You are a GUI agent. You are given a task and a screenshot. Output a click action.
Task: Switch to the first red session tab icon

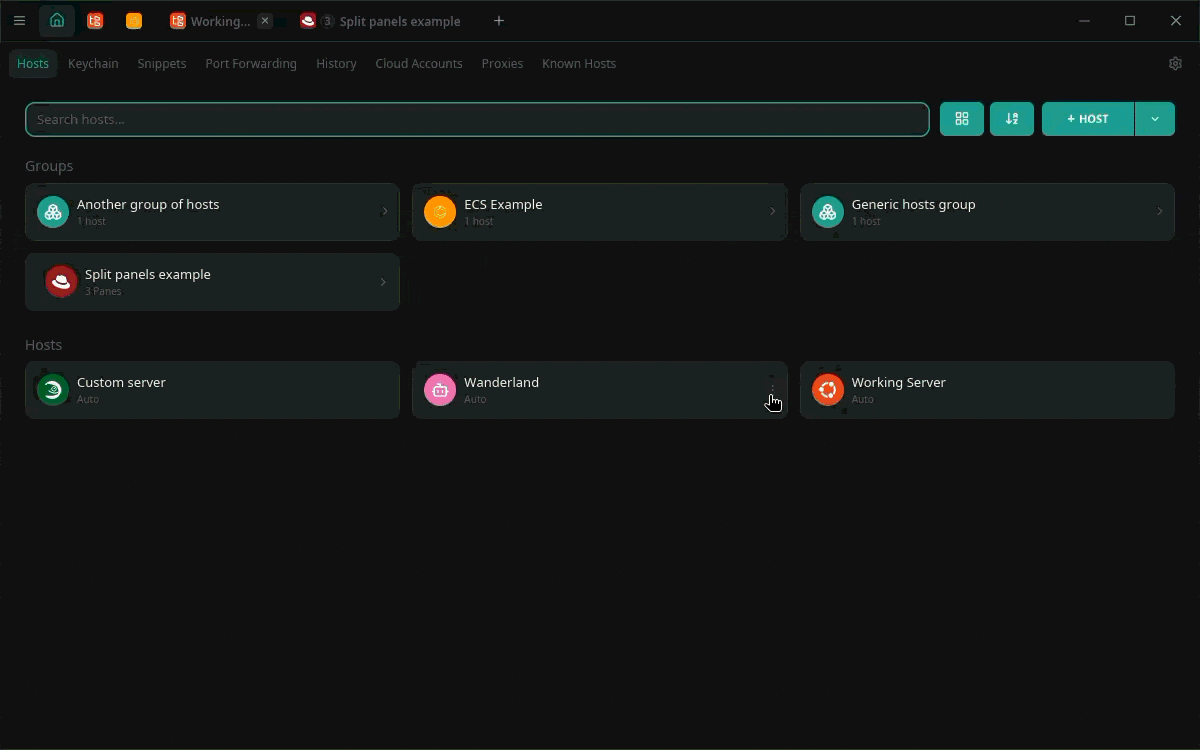(95, 20)
